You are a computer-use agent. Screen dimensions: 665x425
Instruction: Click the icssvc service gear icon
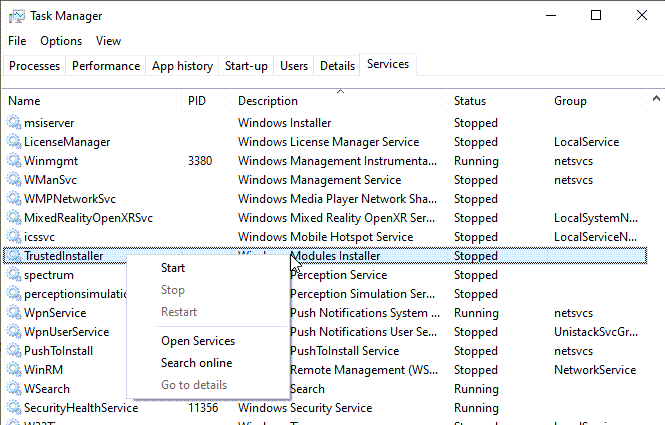pyautogui.click(x=14, y=237)
